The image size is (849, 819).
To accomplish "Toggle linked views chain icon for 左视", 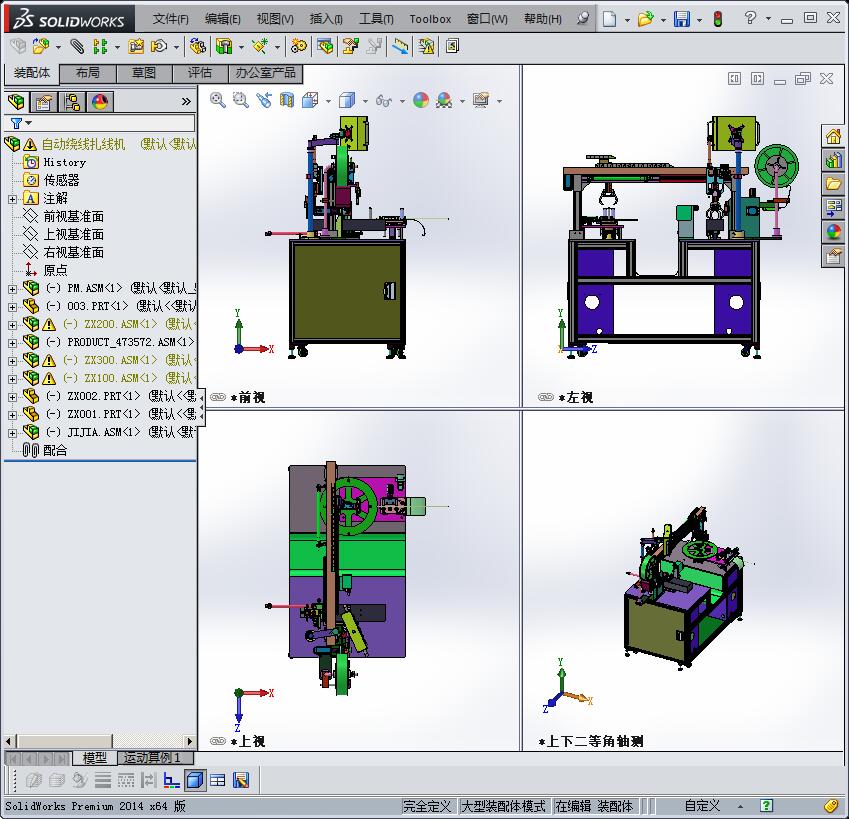I will (546, 397).
